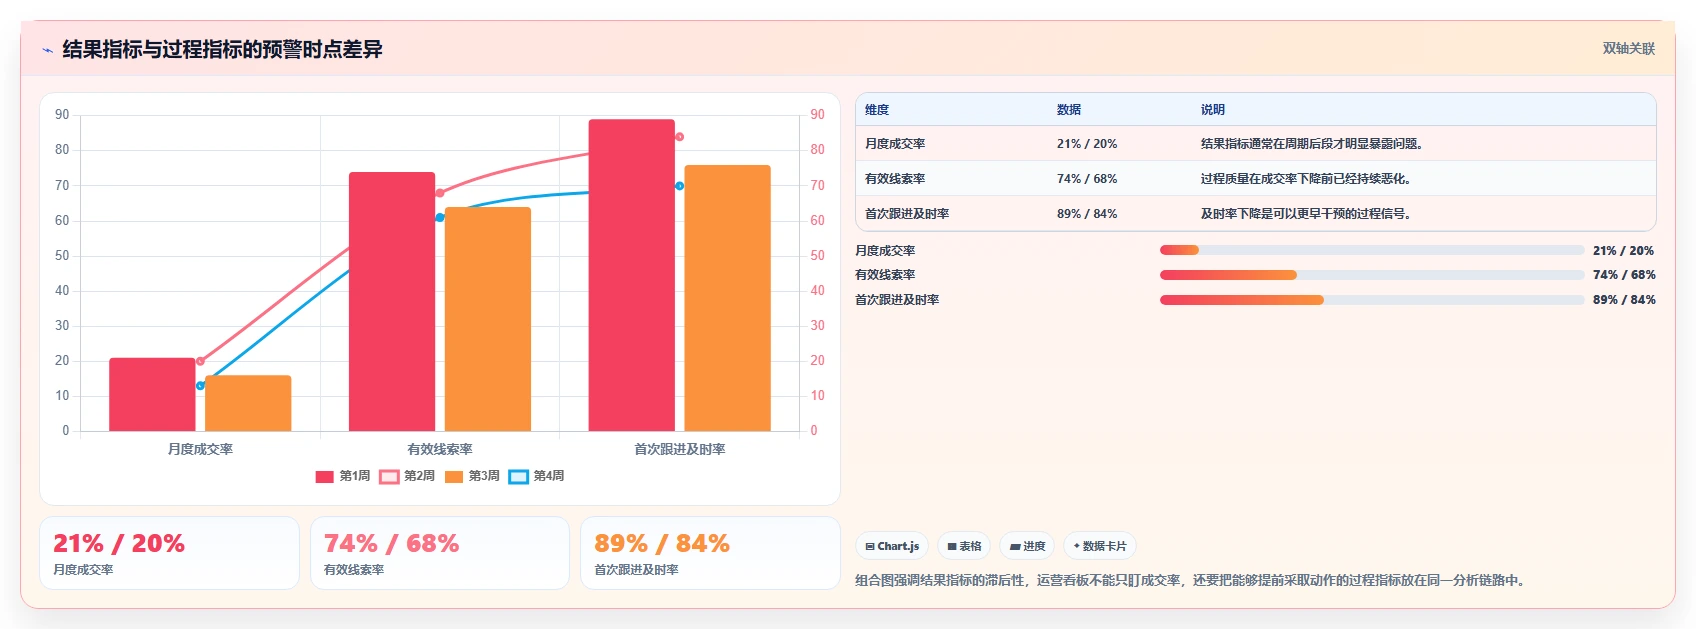Image resolution: width=1696 pixels, height=629 pixels.
Task: Click the 21% / 20% stat card
Action: click(x=170, y=553)
